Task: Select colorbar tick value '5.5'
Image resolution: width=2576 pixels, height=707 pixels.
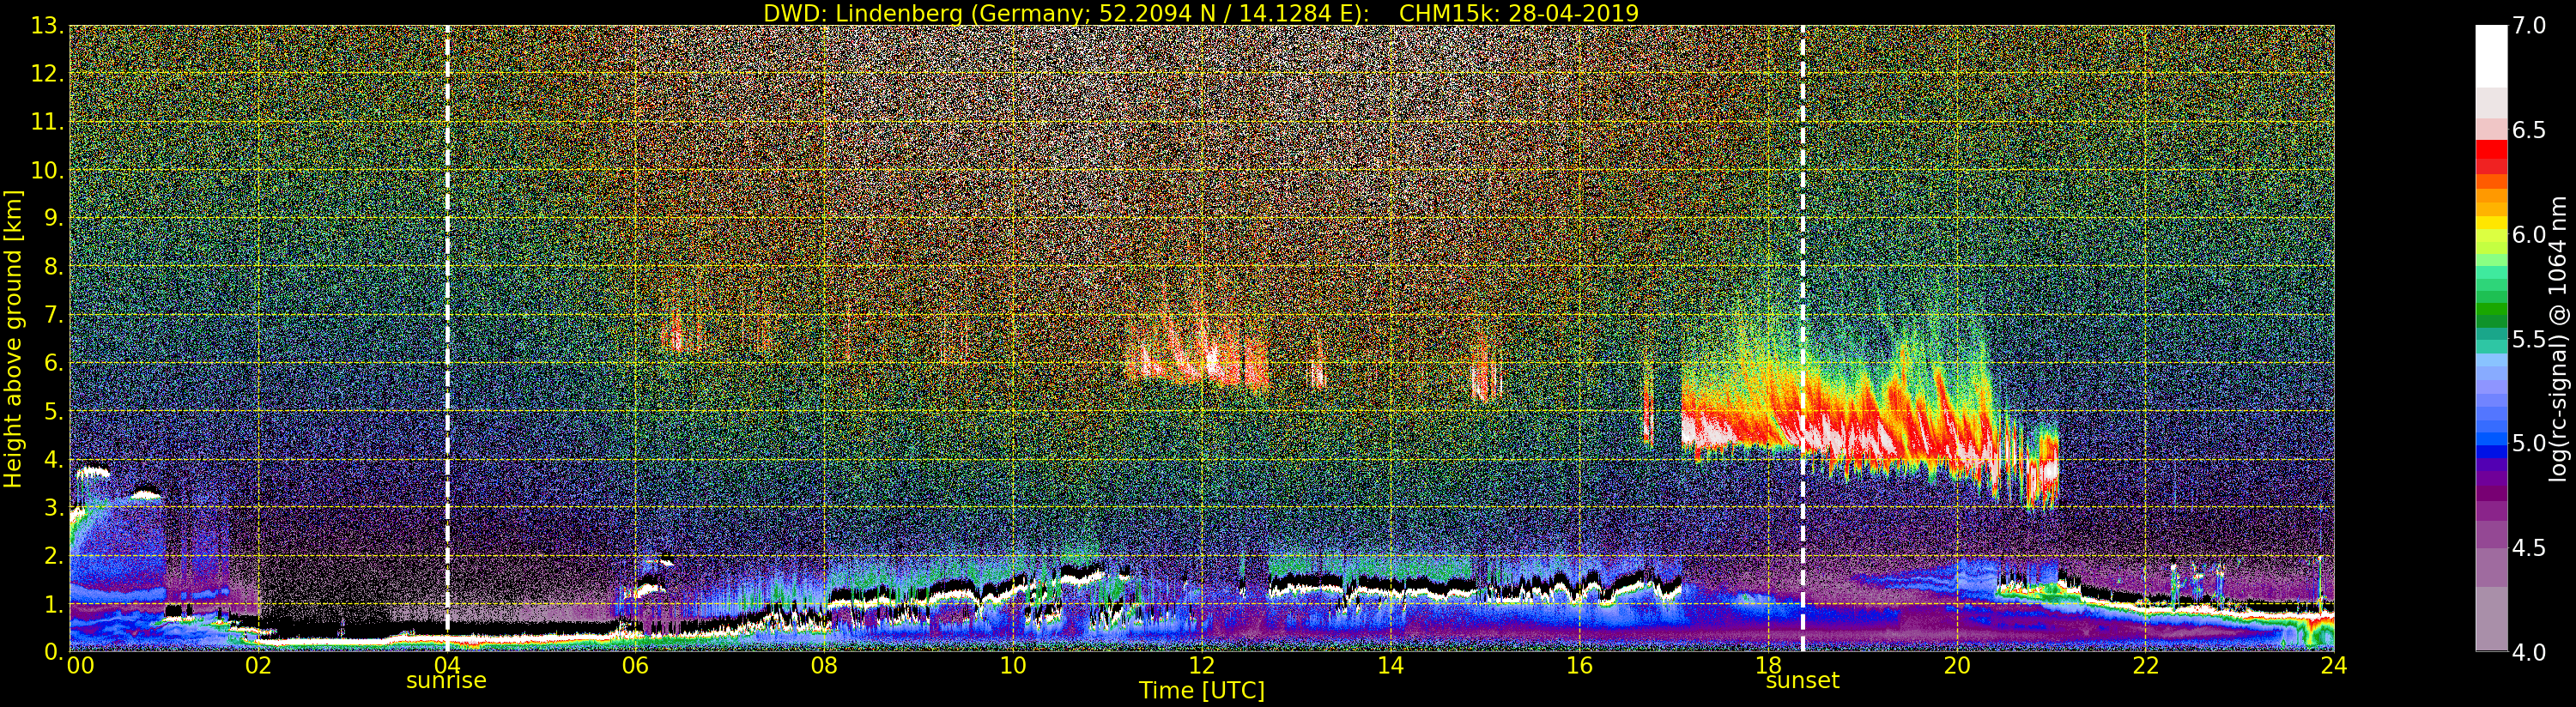Action: [x=2529, y=339]
